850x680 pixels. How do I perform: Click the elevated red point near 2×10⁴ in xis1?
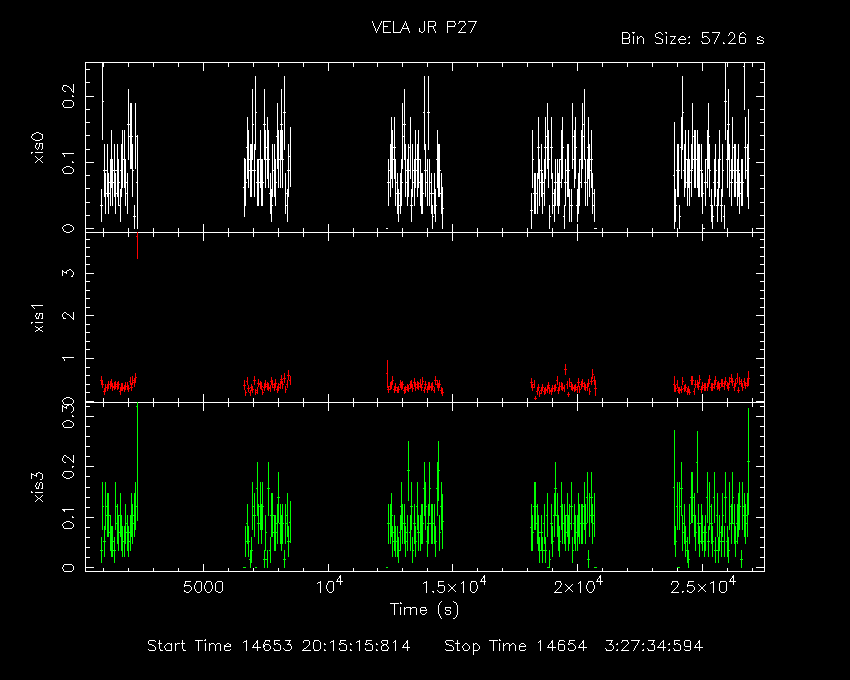pyautogui.click(x=565, y=369)
